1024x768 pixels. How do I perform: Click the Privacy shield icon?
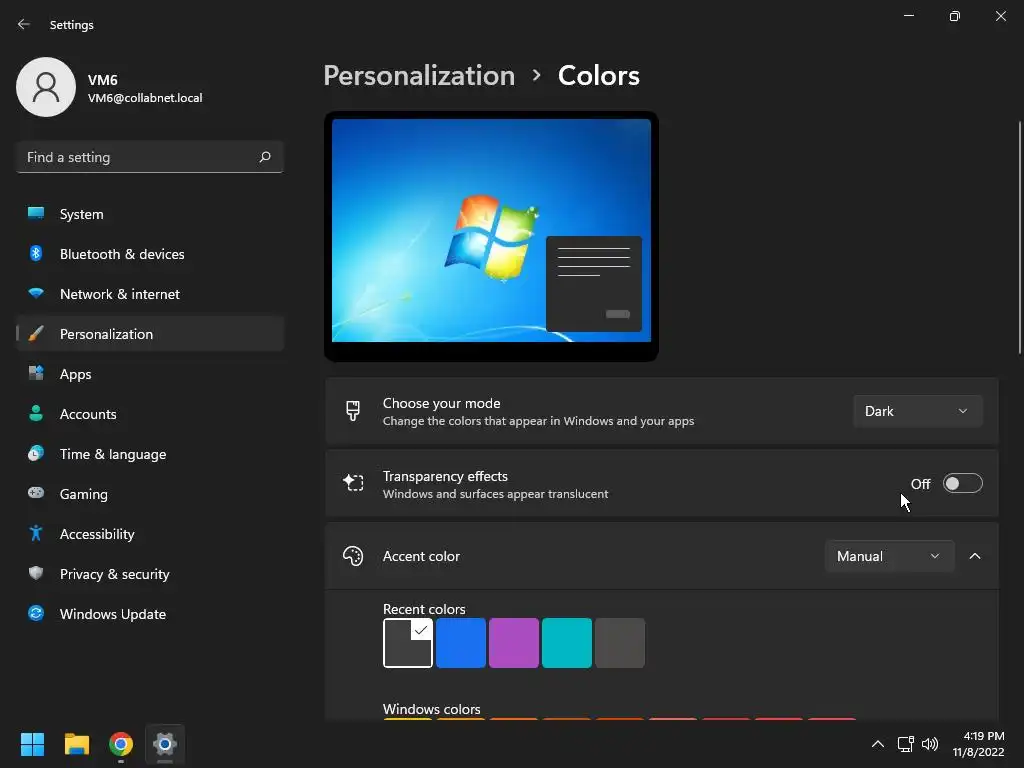(36, 573)
